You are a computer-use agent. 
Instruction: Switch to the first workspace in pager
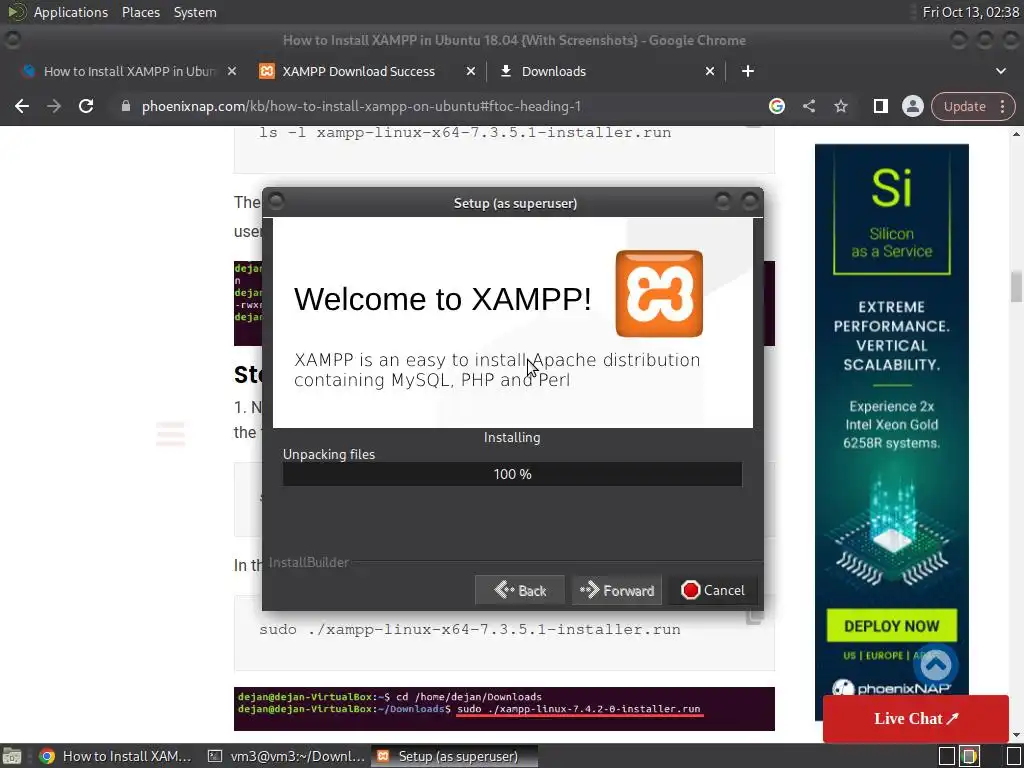pyautogui.click(x=947, y=756)
